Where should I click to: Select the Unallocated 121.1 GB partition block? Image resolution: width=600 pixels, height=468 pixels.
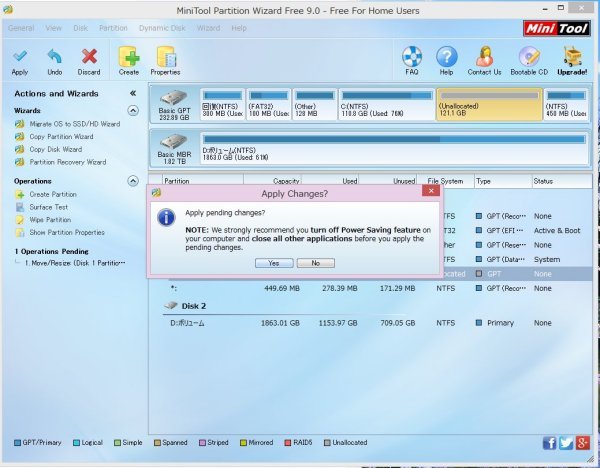(x=489, y=104)
